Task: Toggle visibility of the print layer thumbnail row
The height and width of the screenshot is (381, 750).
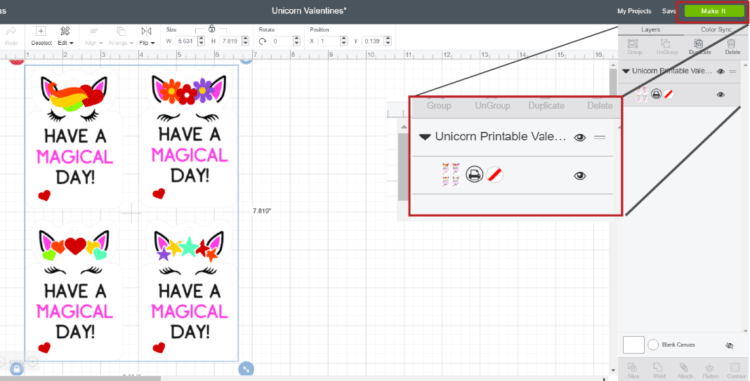Action: coord(720,95)
